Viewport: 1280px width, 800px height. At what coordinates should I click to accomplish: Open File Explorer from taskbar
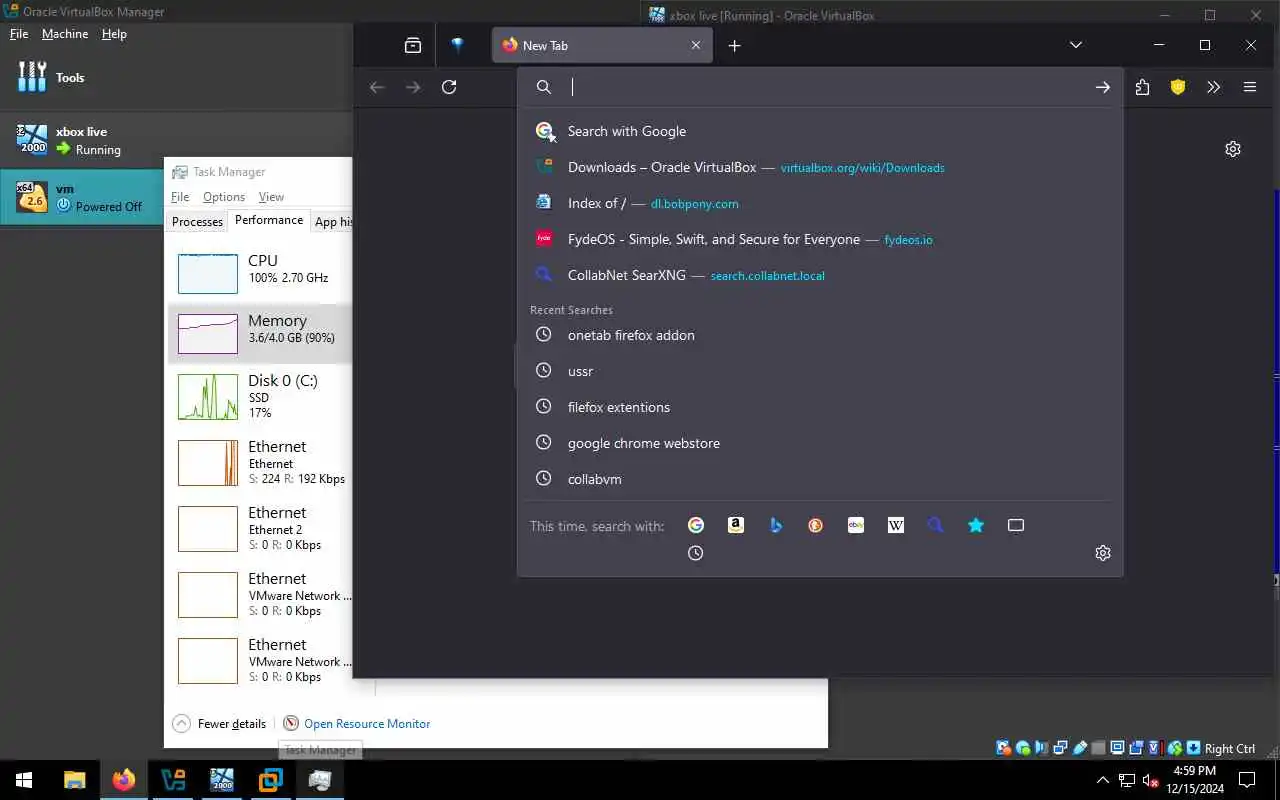pos(74,780)
